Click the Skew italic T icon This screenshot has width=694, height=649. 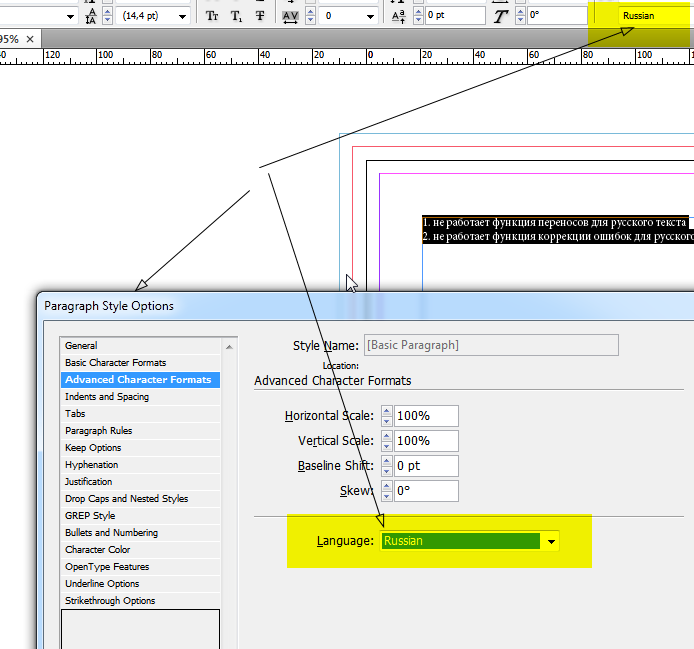(x=501, y=16)
